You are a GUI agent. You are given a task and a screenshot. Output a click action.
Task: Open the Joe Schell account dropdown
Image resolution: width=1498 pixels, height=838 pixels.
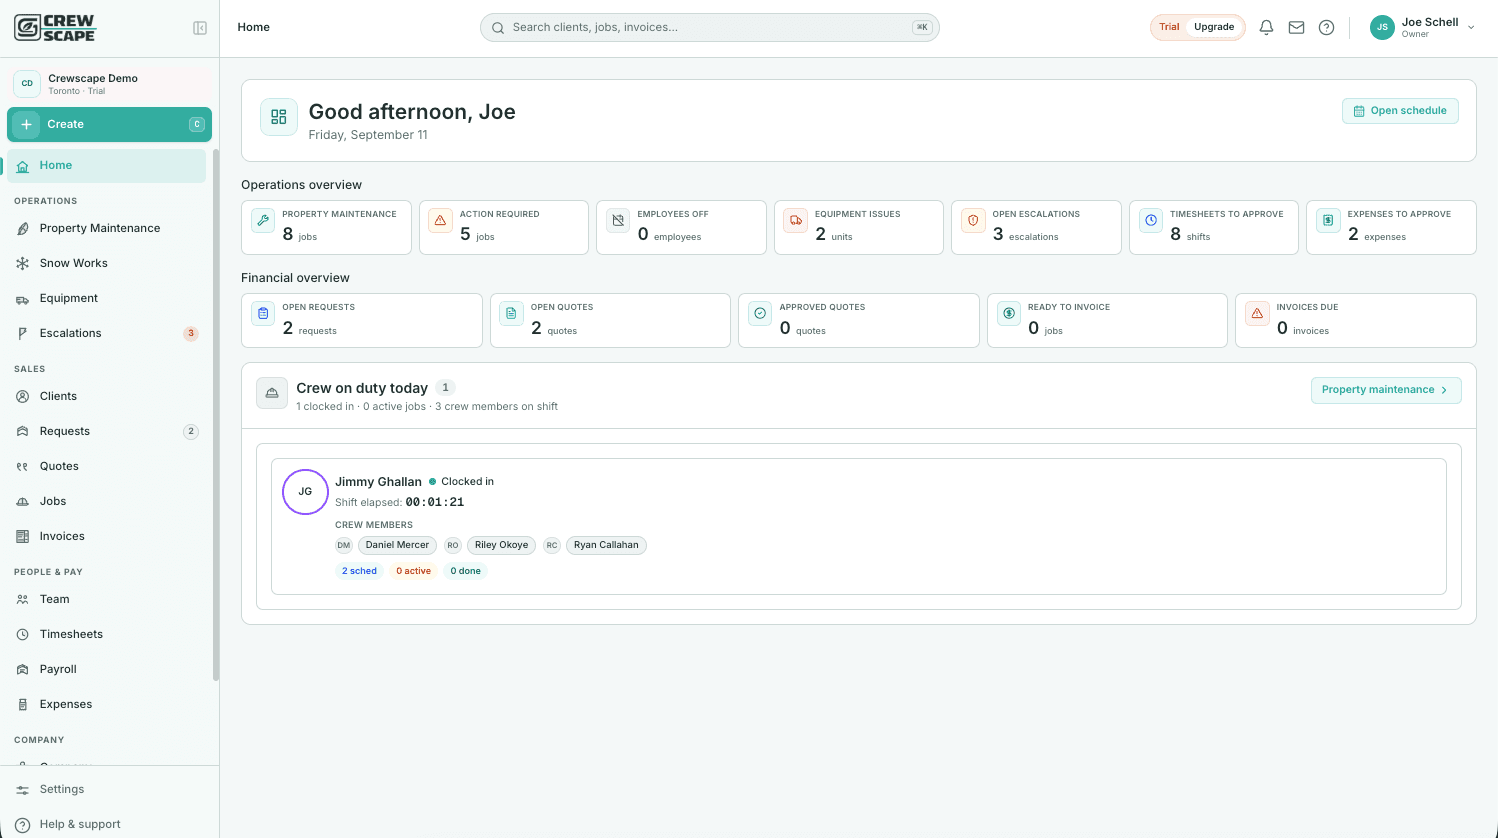pos(1423,27)
